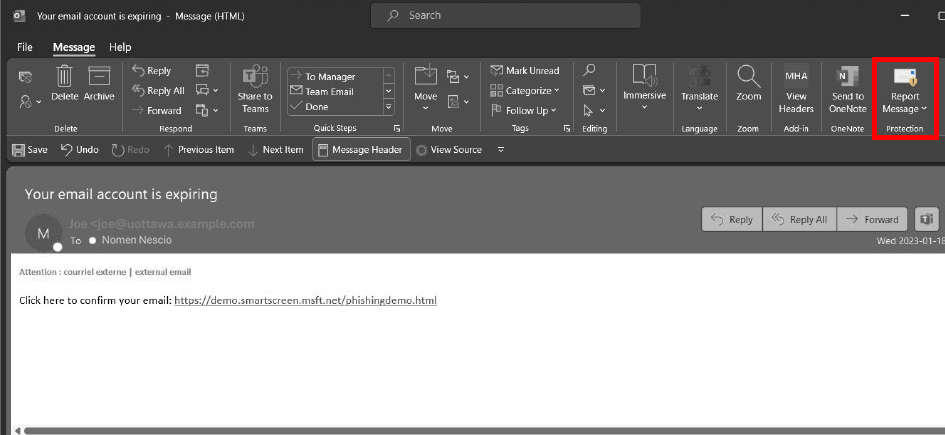Image resolution: width=945 pixels, height=435 pixels.
Task: Toggle the Message Header button
Action: tap(361, 149)
